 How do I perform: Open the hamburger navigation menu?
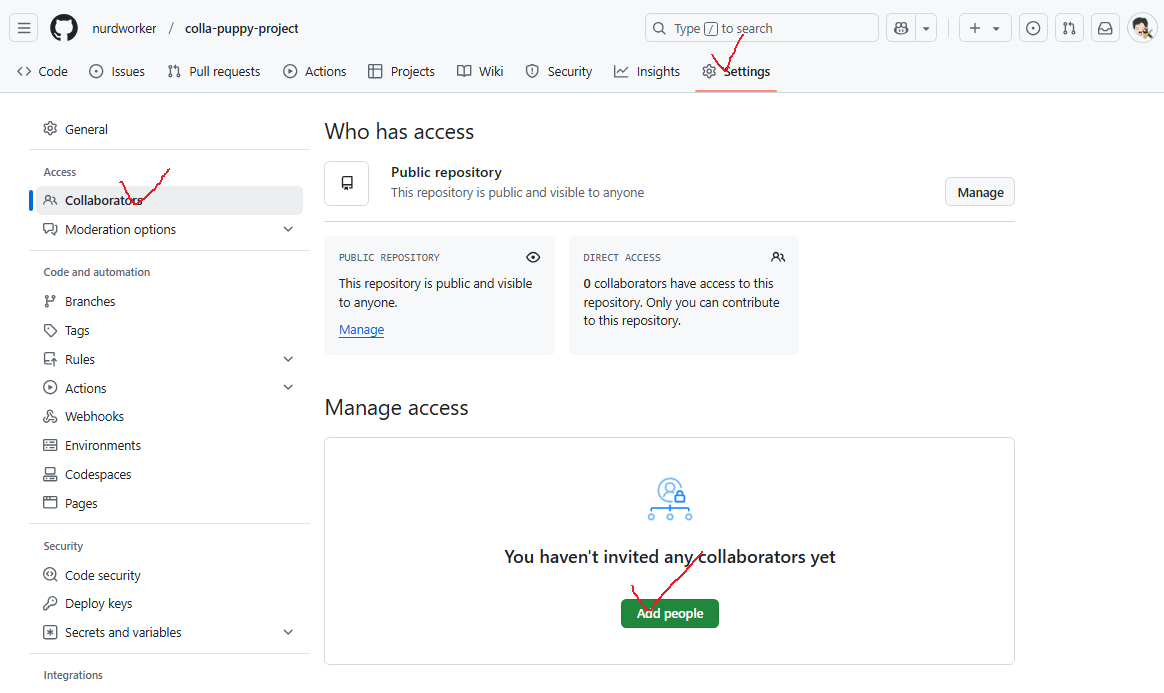point(24,28)
